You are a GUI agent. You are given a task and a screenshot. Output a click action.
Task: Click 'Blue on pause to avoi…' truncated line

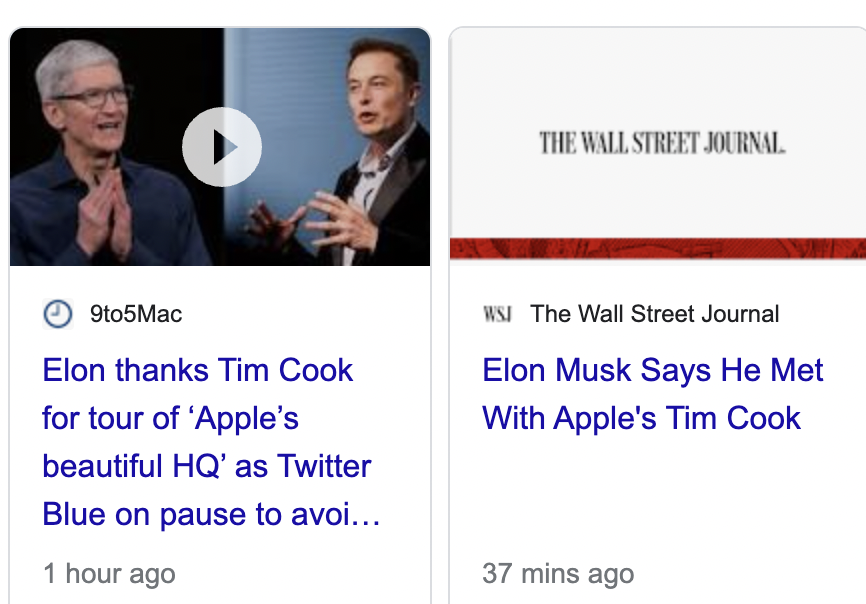pos(211,514)
